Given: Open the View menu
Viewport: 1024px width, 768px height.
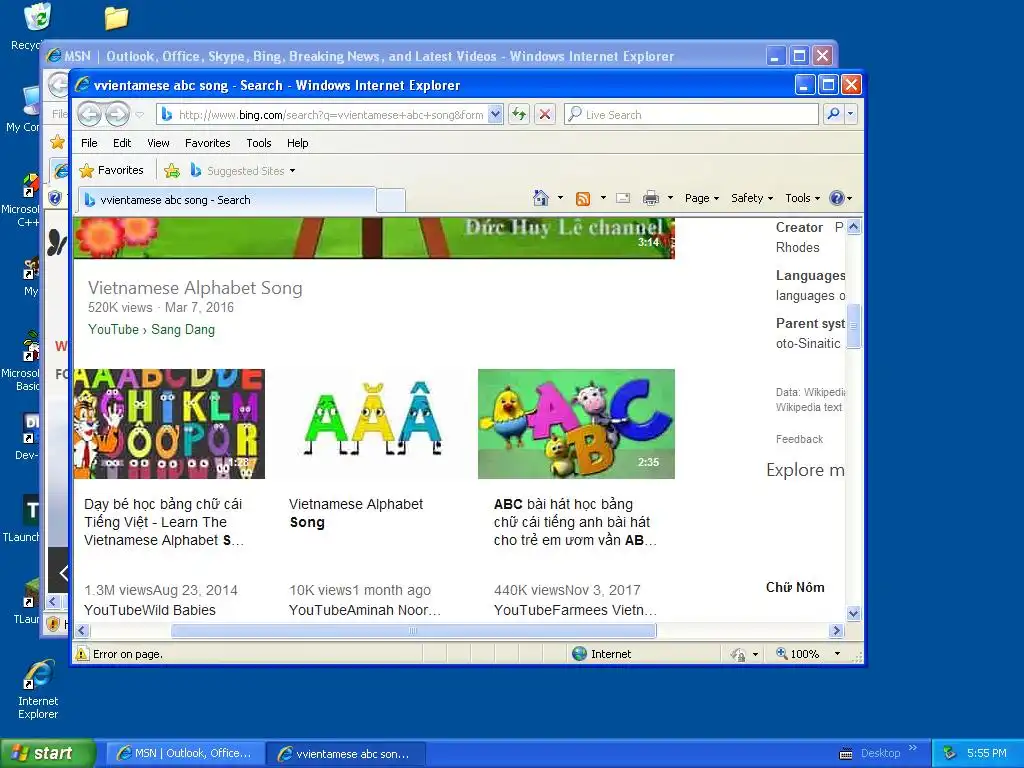Looking at the screenshot, I should point(158,143).
